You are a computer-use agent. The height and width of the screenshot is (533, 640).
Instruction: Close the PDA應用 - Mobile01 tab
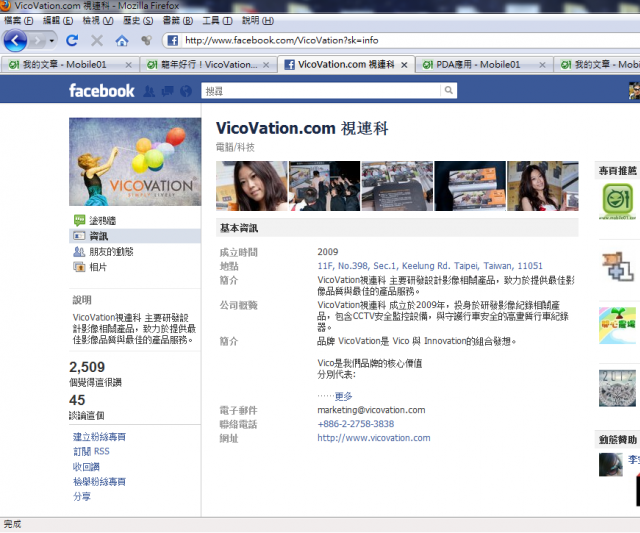point(542,65)
